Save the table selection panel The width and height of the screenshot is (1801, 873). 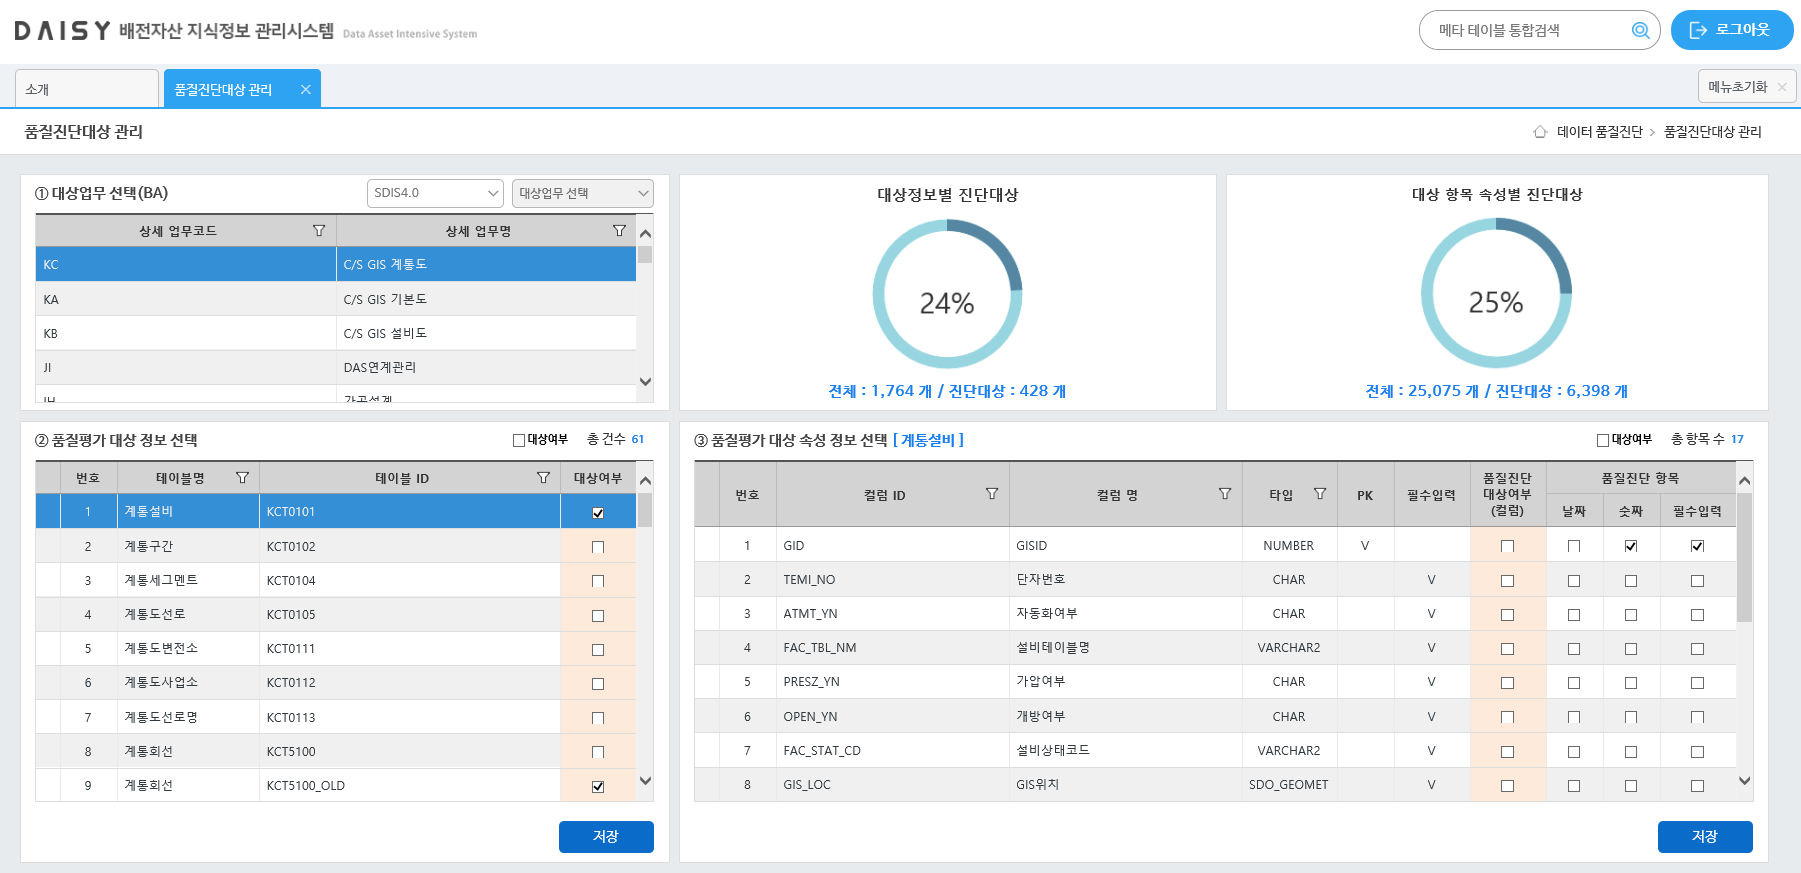click(x=606, y=837)
